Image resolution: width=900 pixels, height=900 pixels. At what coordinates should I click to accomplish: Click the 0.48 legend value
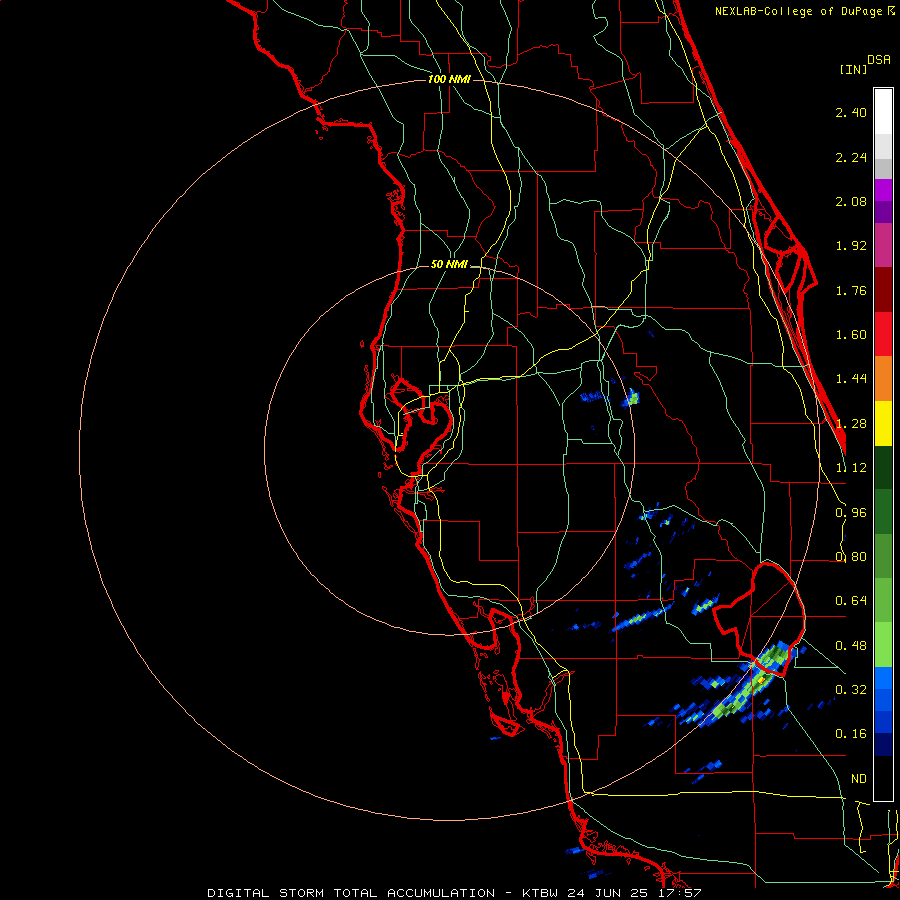click(x=851, y=646)
